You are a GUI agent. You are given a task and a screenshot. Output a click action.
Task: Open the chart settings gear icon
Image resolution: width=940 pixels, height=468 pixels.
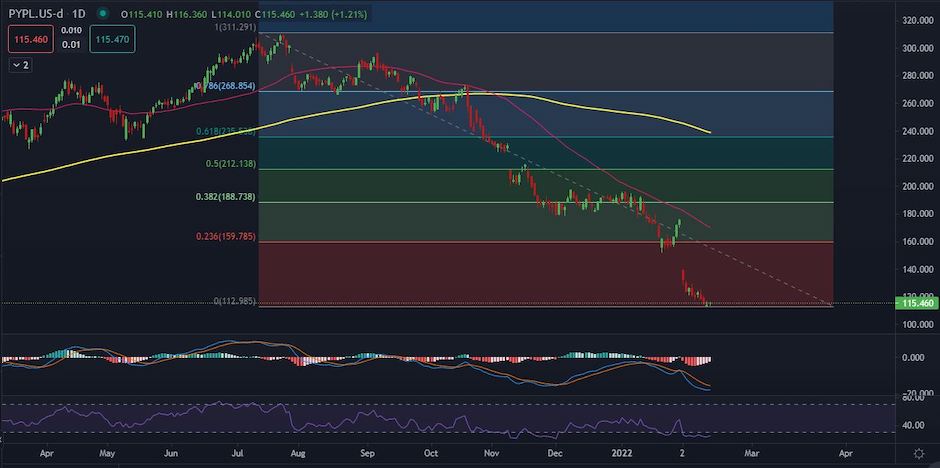918,453
